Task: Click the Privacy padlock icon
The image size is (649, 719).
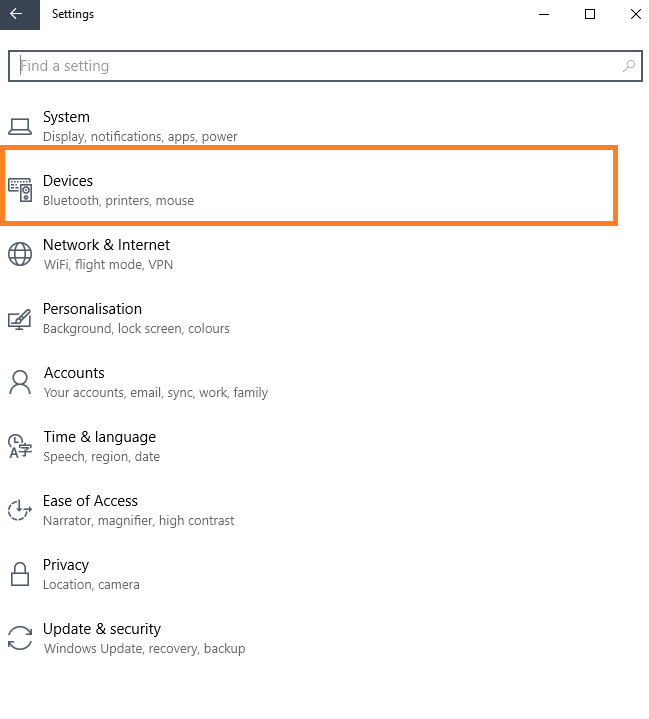Action: 20,574
